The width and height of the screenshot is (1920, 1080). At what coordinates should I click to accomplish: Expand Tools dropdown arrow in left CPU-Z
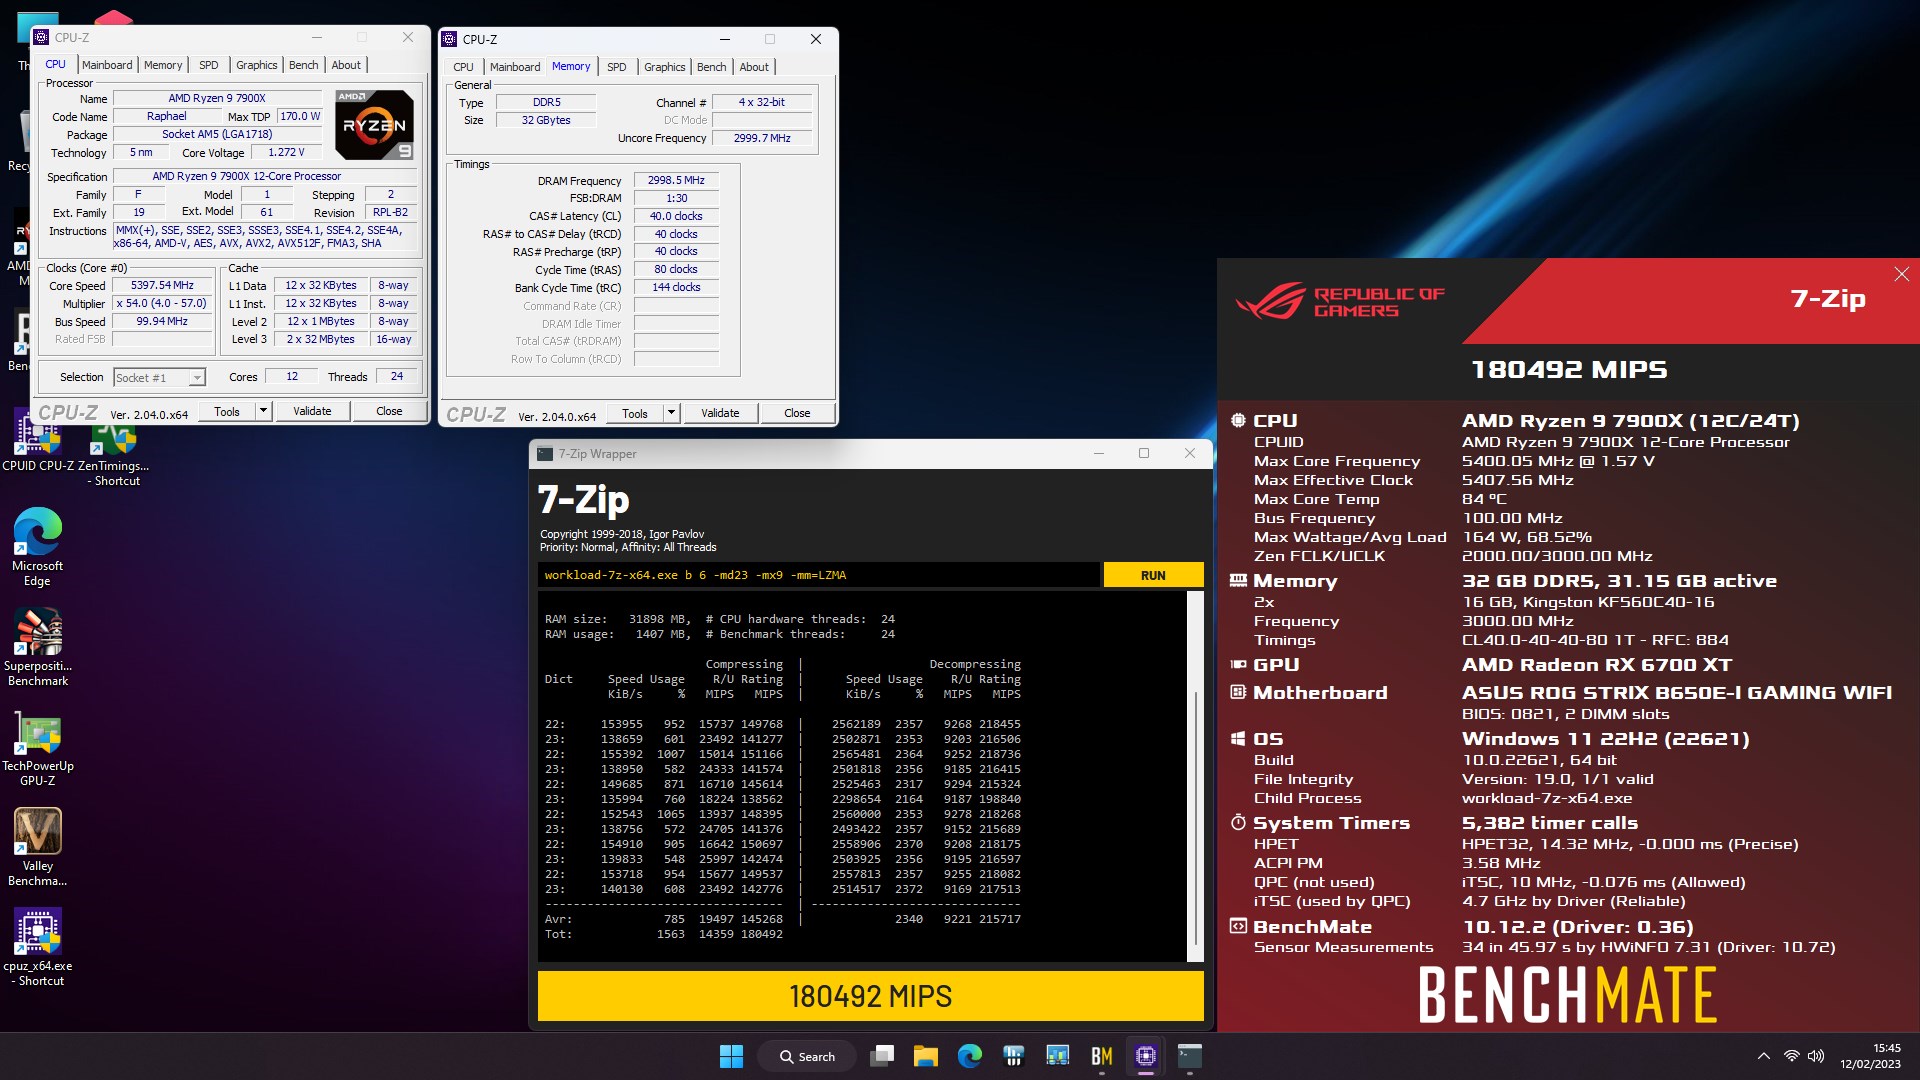coord(263,411)
